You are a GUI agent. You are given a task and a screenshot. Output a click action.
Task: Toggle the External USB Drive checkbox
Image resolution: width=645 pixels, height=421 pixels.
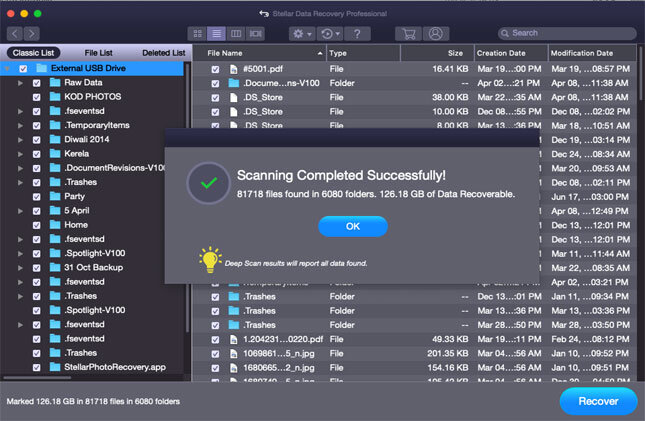tap(23, 69)
